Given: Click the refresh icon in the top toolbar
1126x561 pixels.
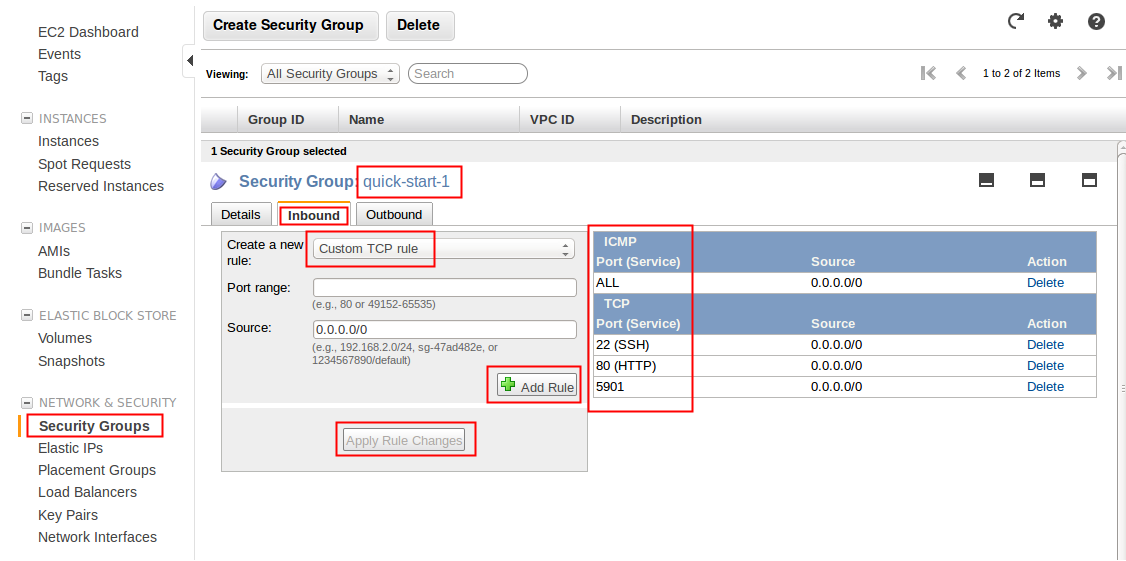Looking at the screenshot, I should click(1016, 21).
